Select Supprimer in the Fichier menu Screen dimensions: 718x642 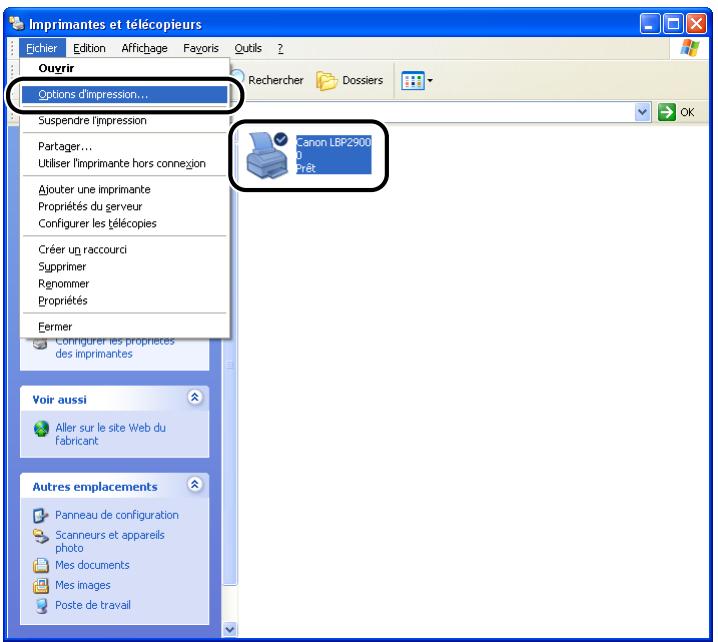click(125, 267)
